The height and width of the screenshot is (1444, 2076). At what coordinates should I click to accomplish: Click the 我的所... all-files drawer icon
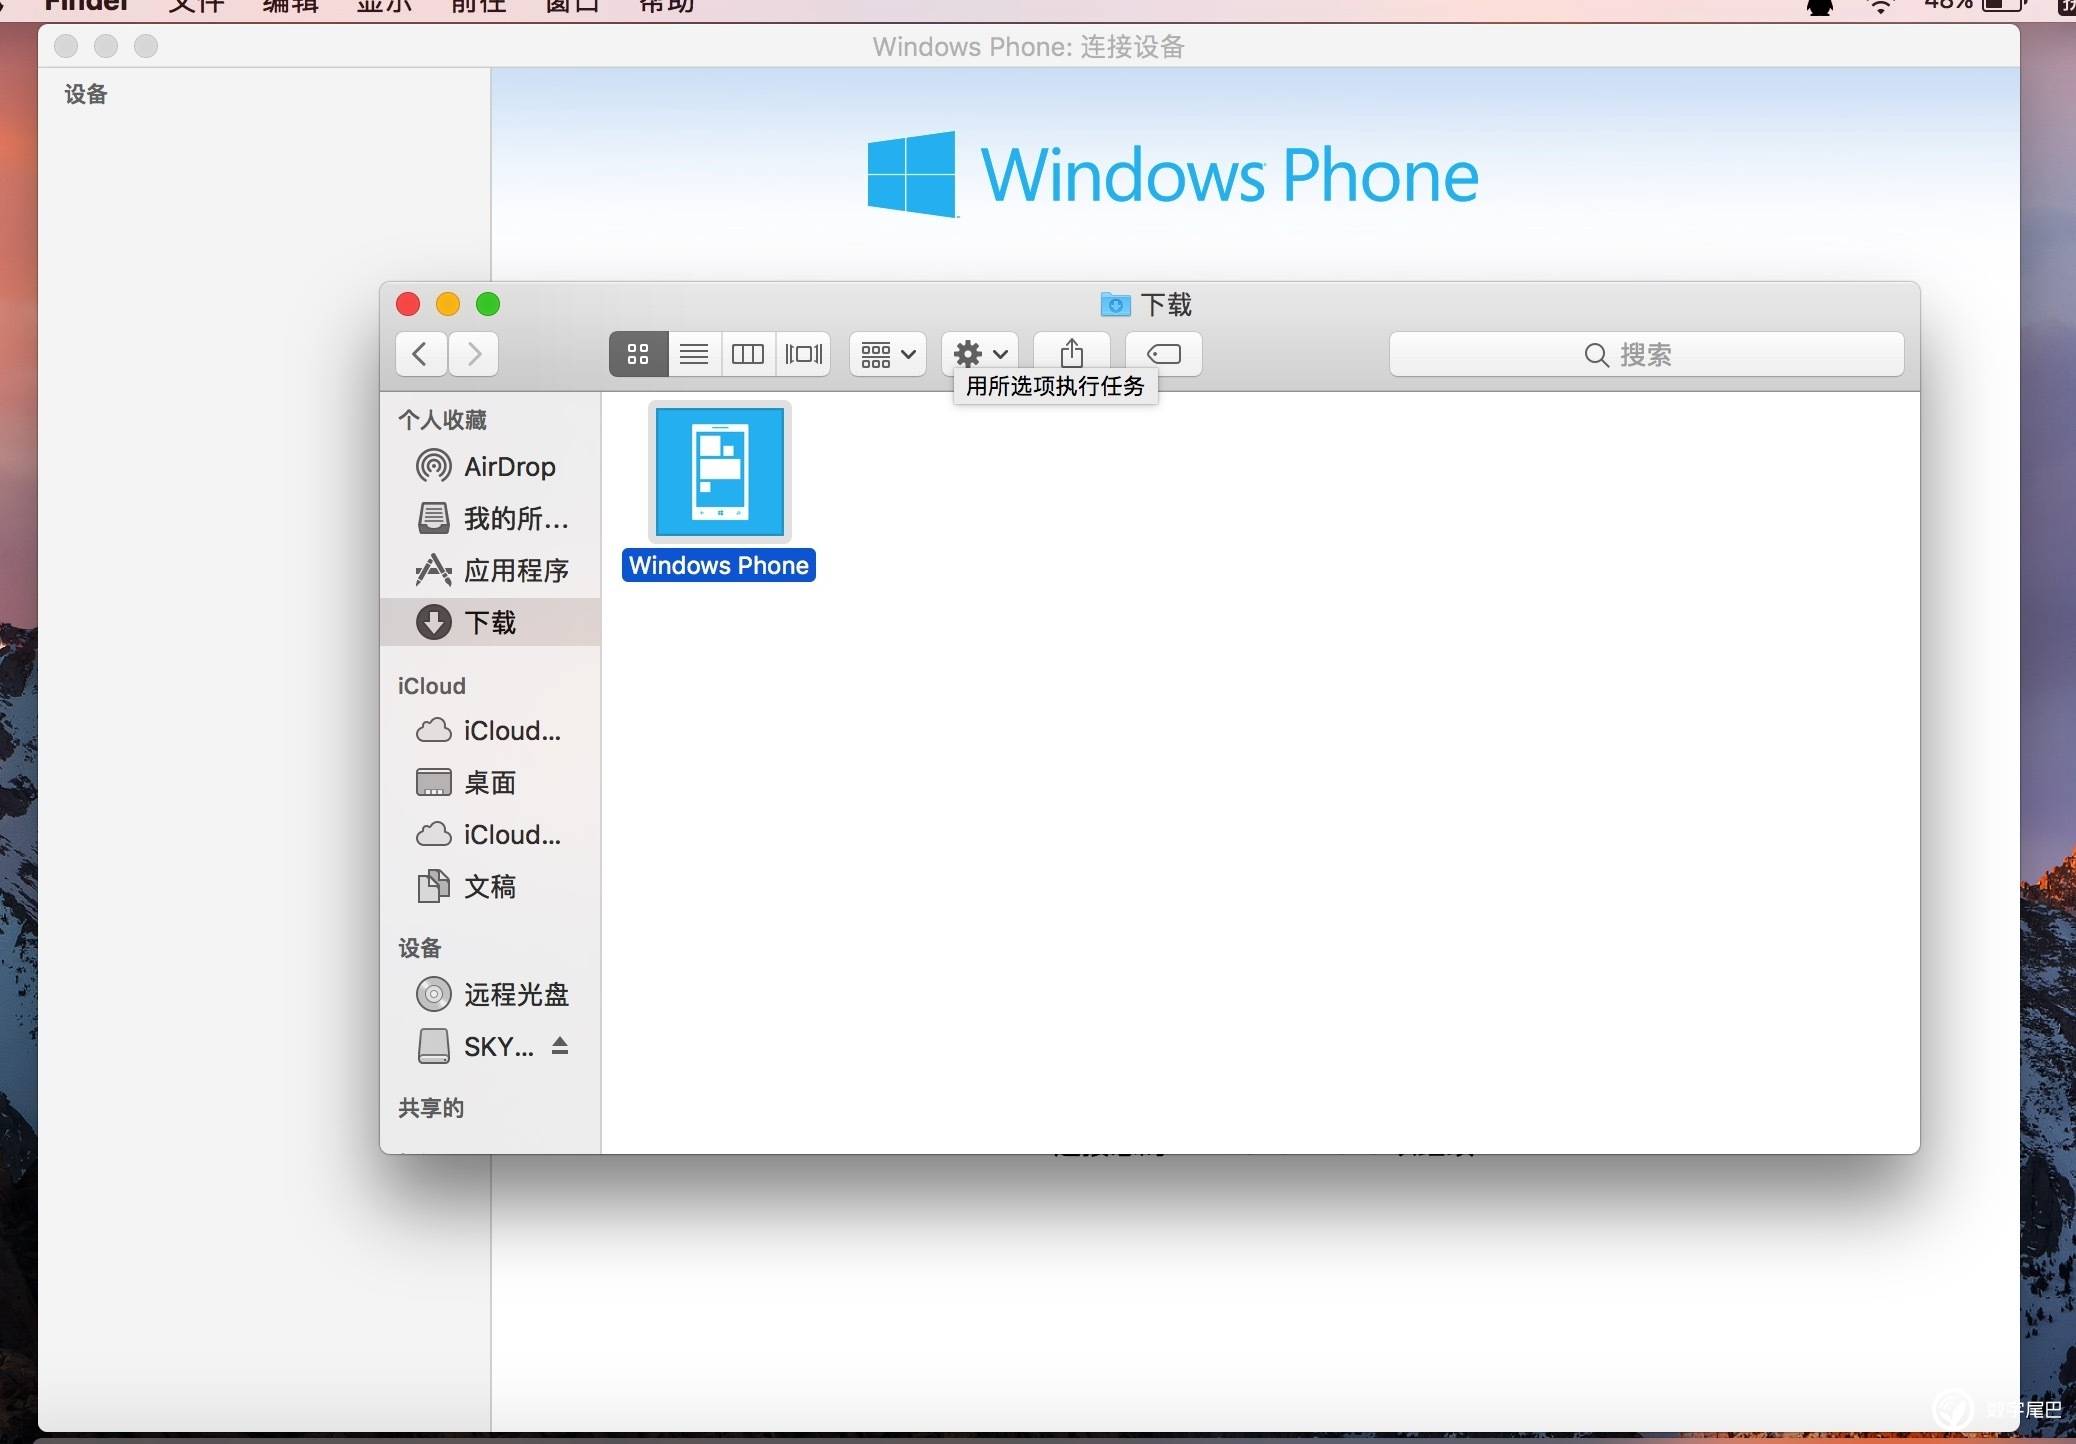433,518
